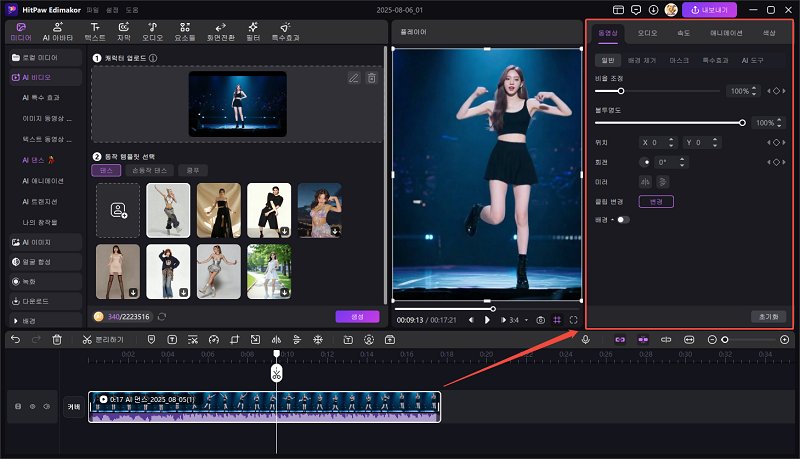Select the 손동작 댄스 template filter
The image size is (800, 459).
(149, 170)
